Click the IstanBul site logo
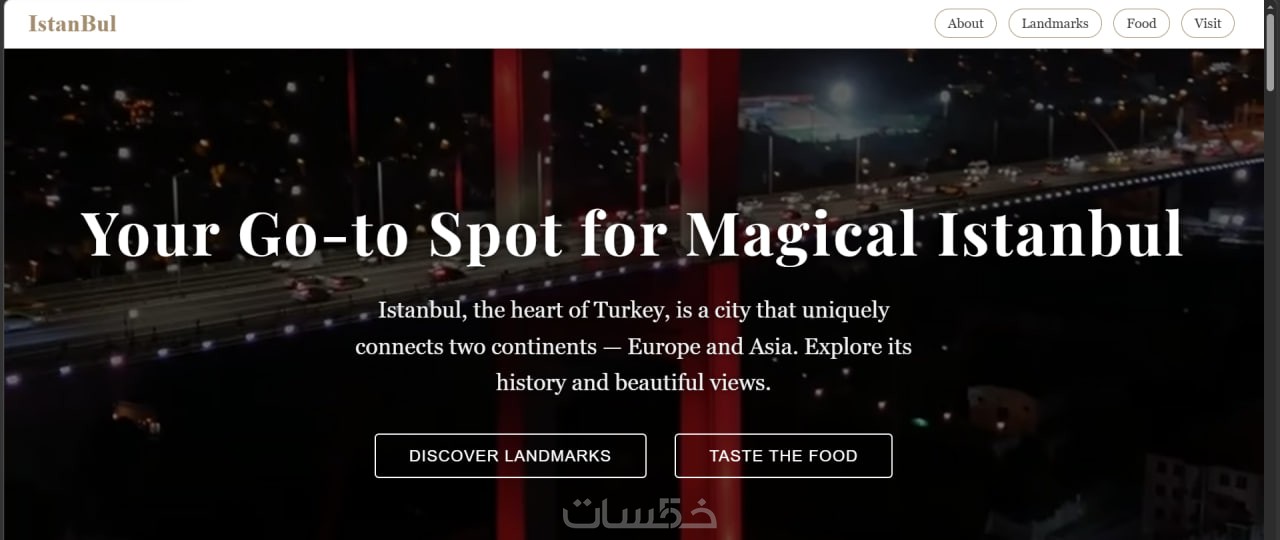This screenshot has height=540, width=1280. pos(72,23)
